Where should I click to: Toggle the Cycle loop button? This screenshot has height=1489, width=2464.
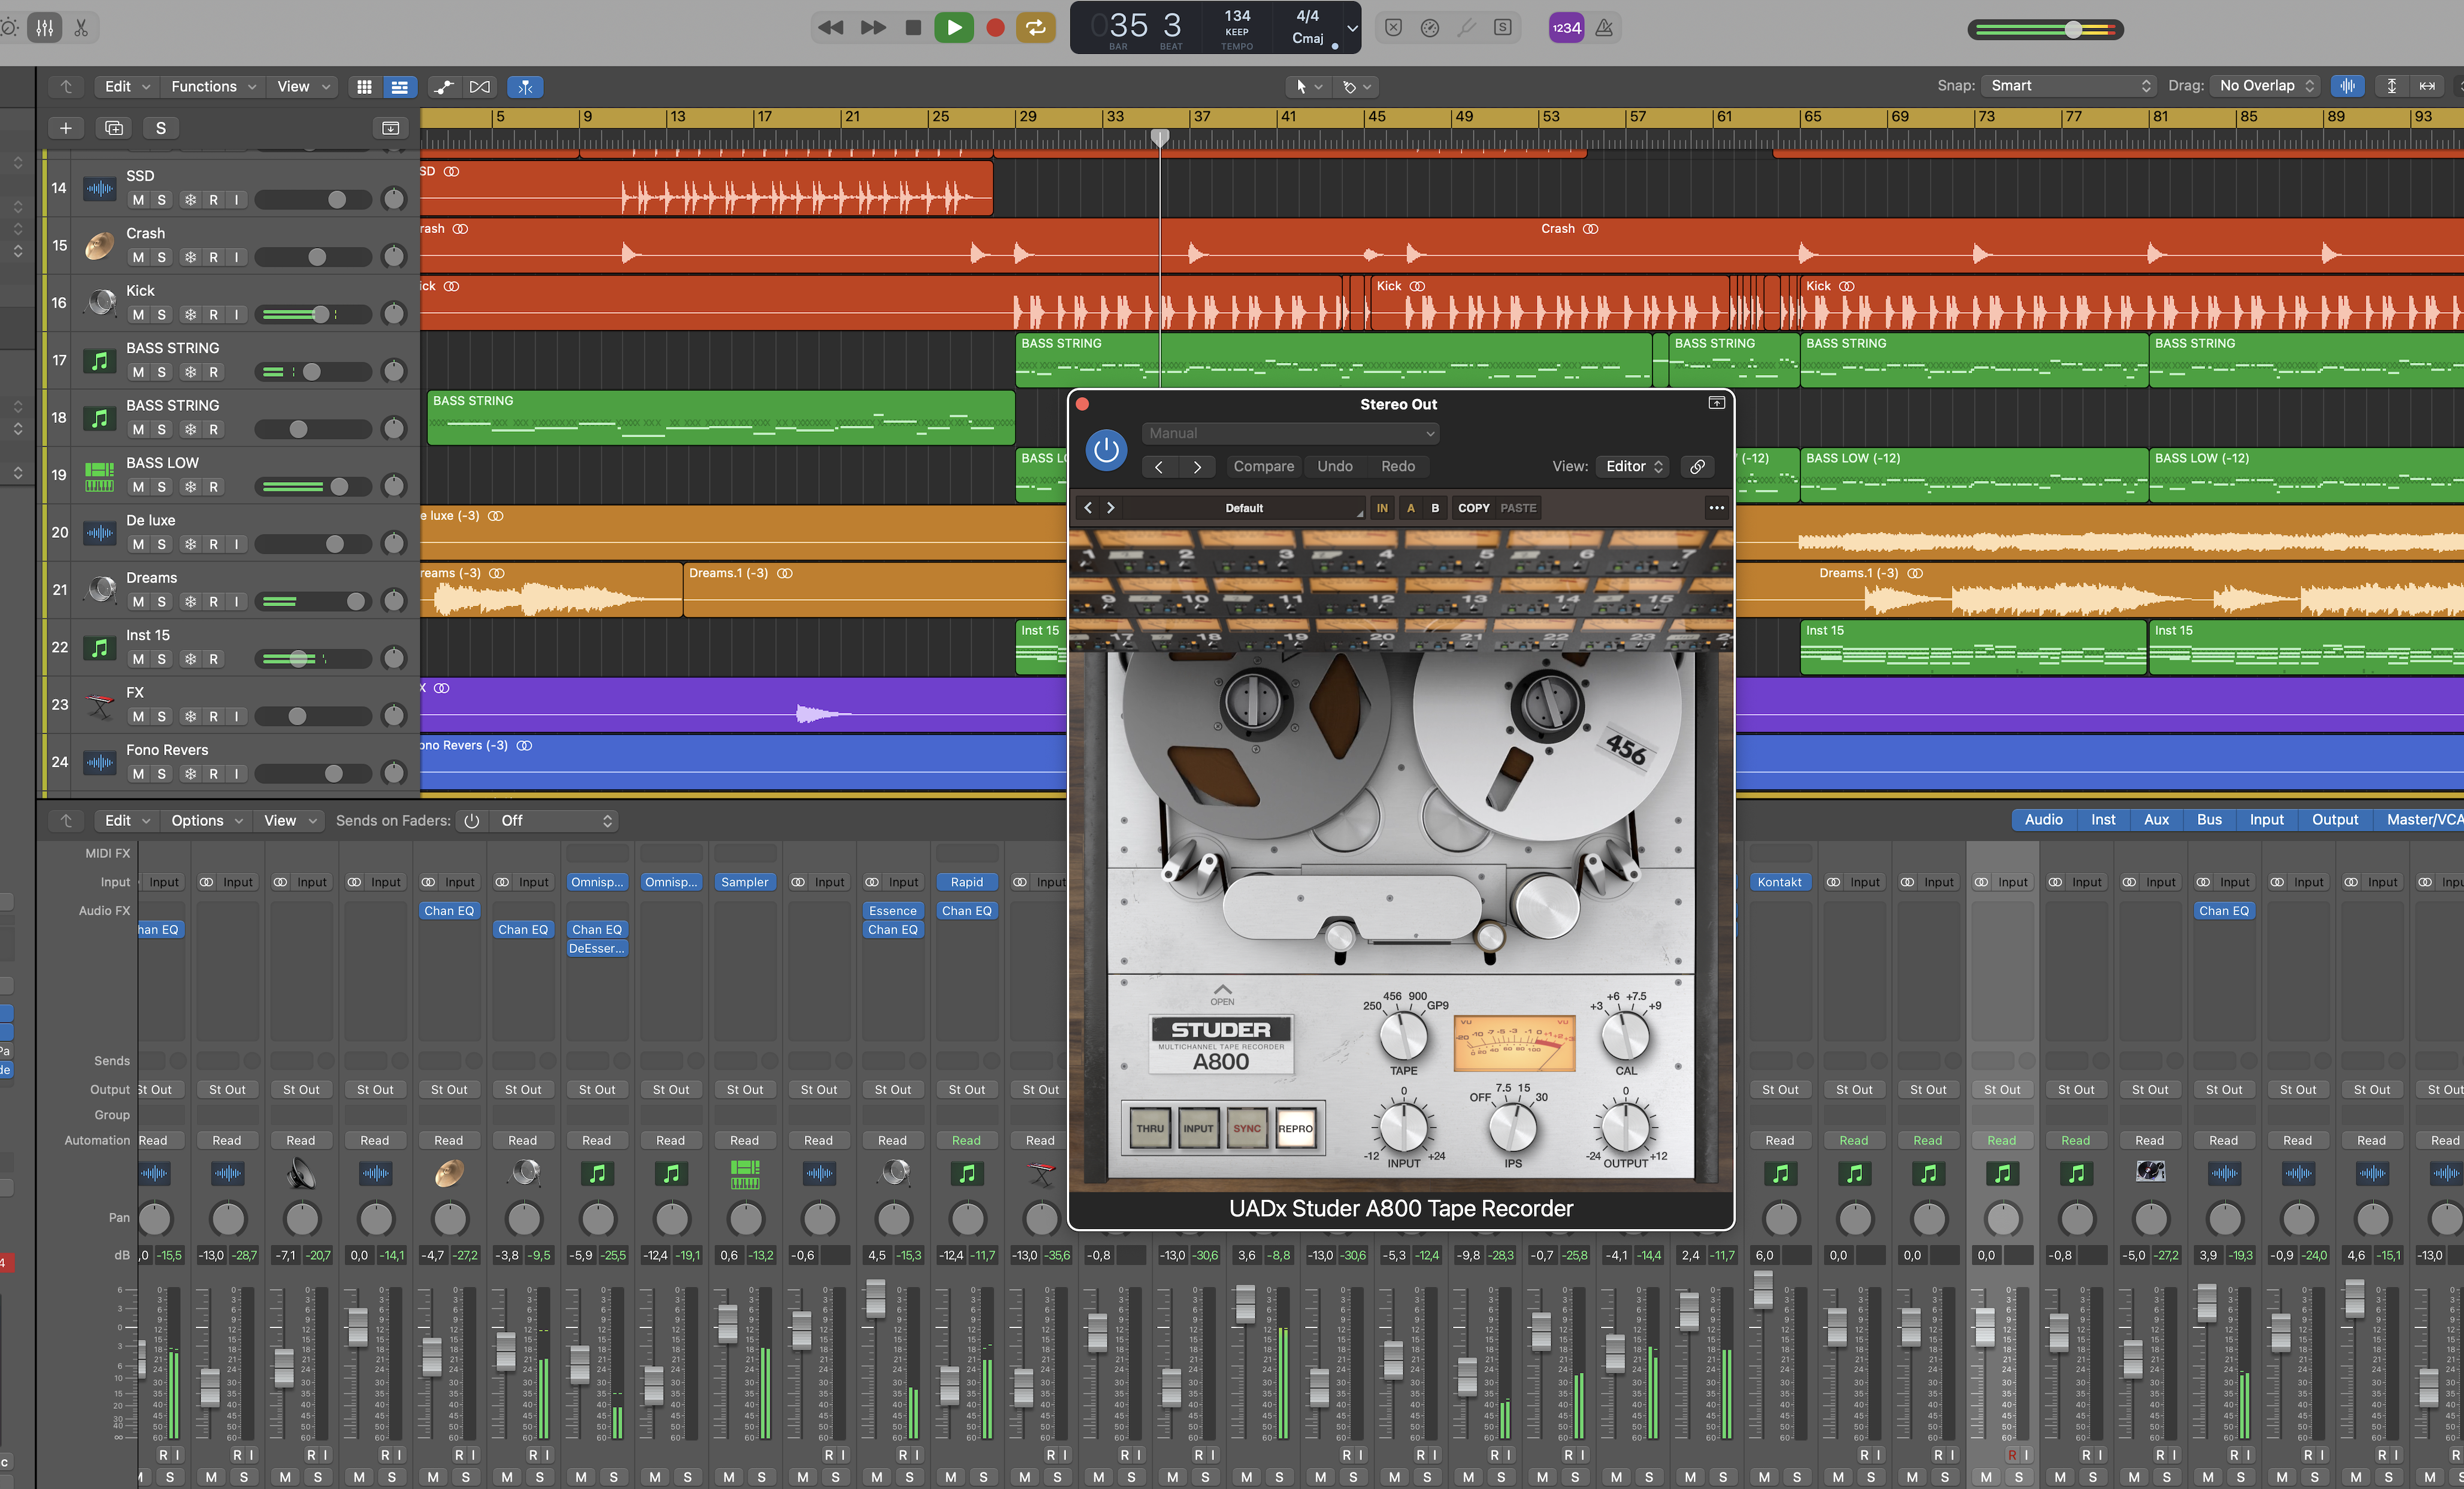coord(1036,27)
